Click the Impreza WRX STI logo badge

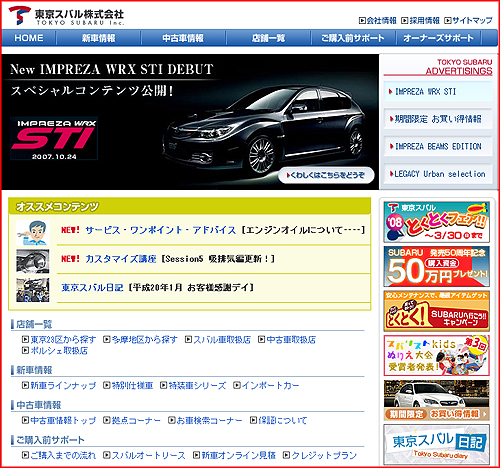click(54, 138)
